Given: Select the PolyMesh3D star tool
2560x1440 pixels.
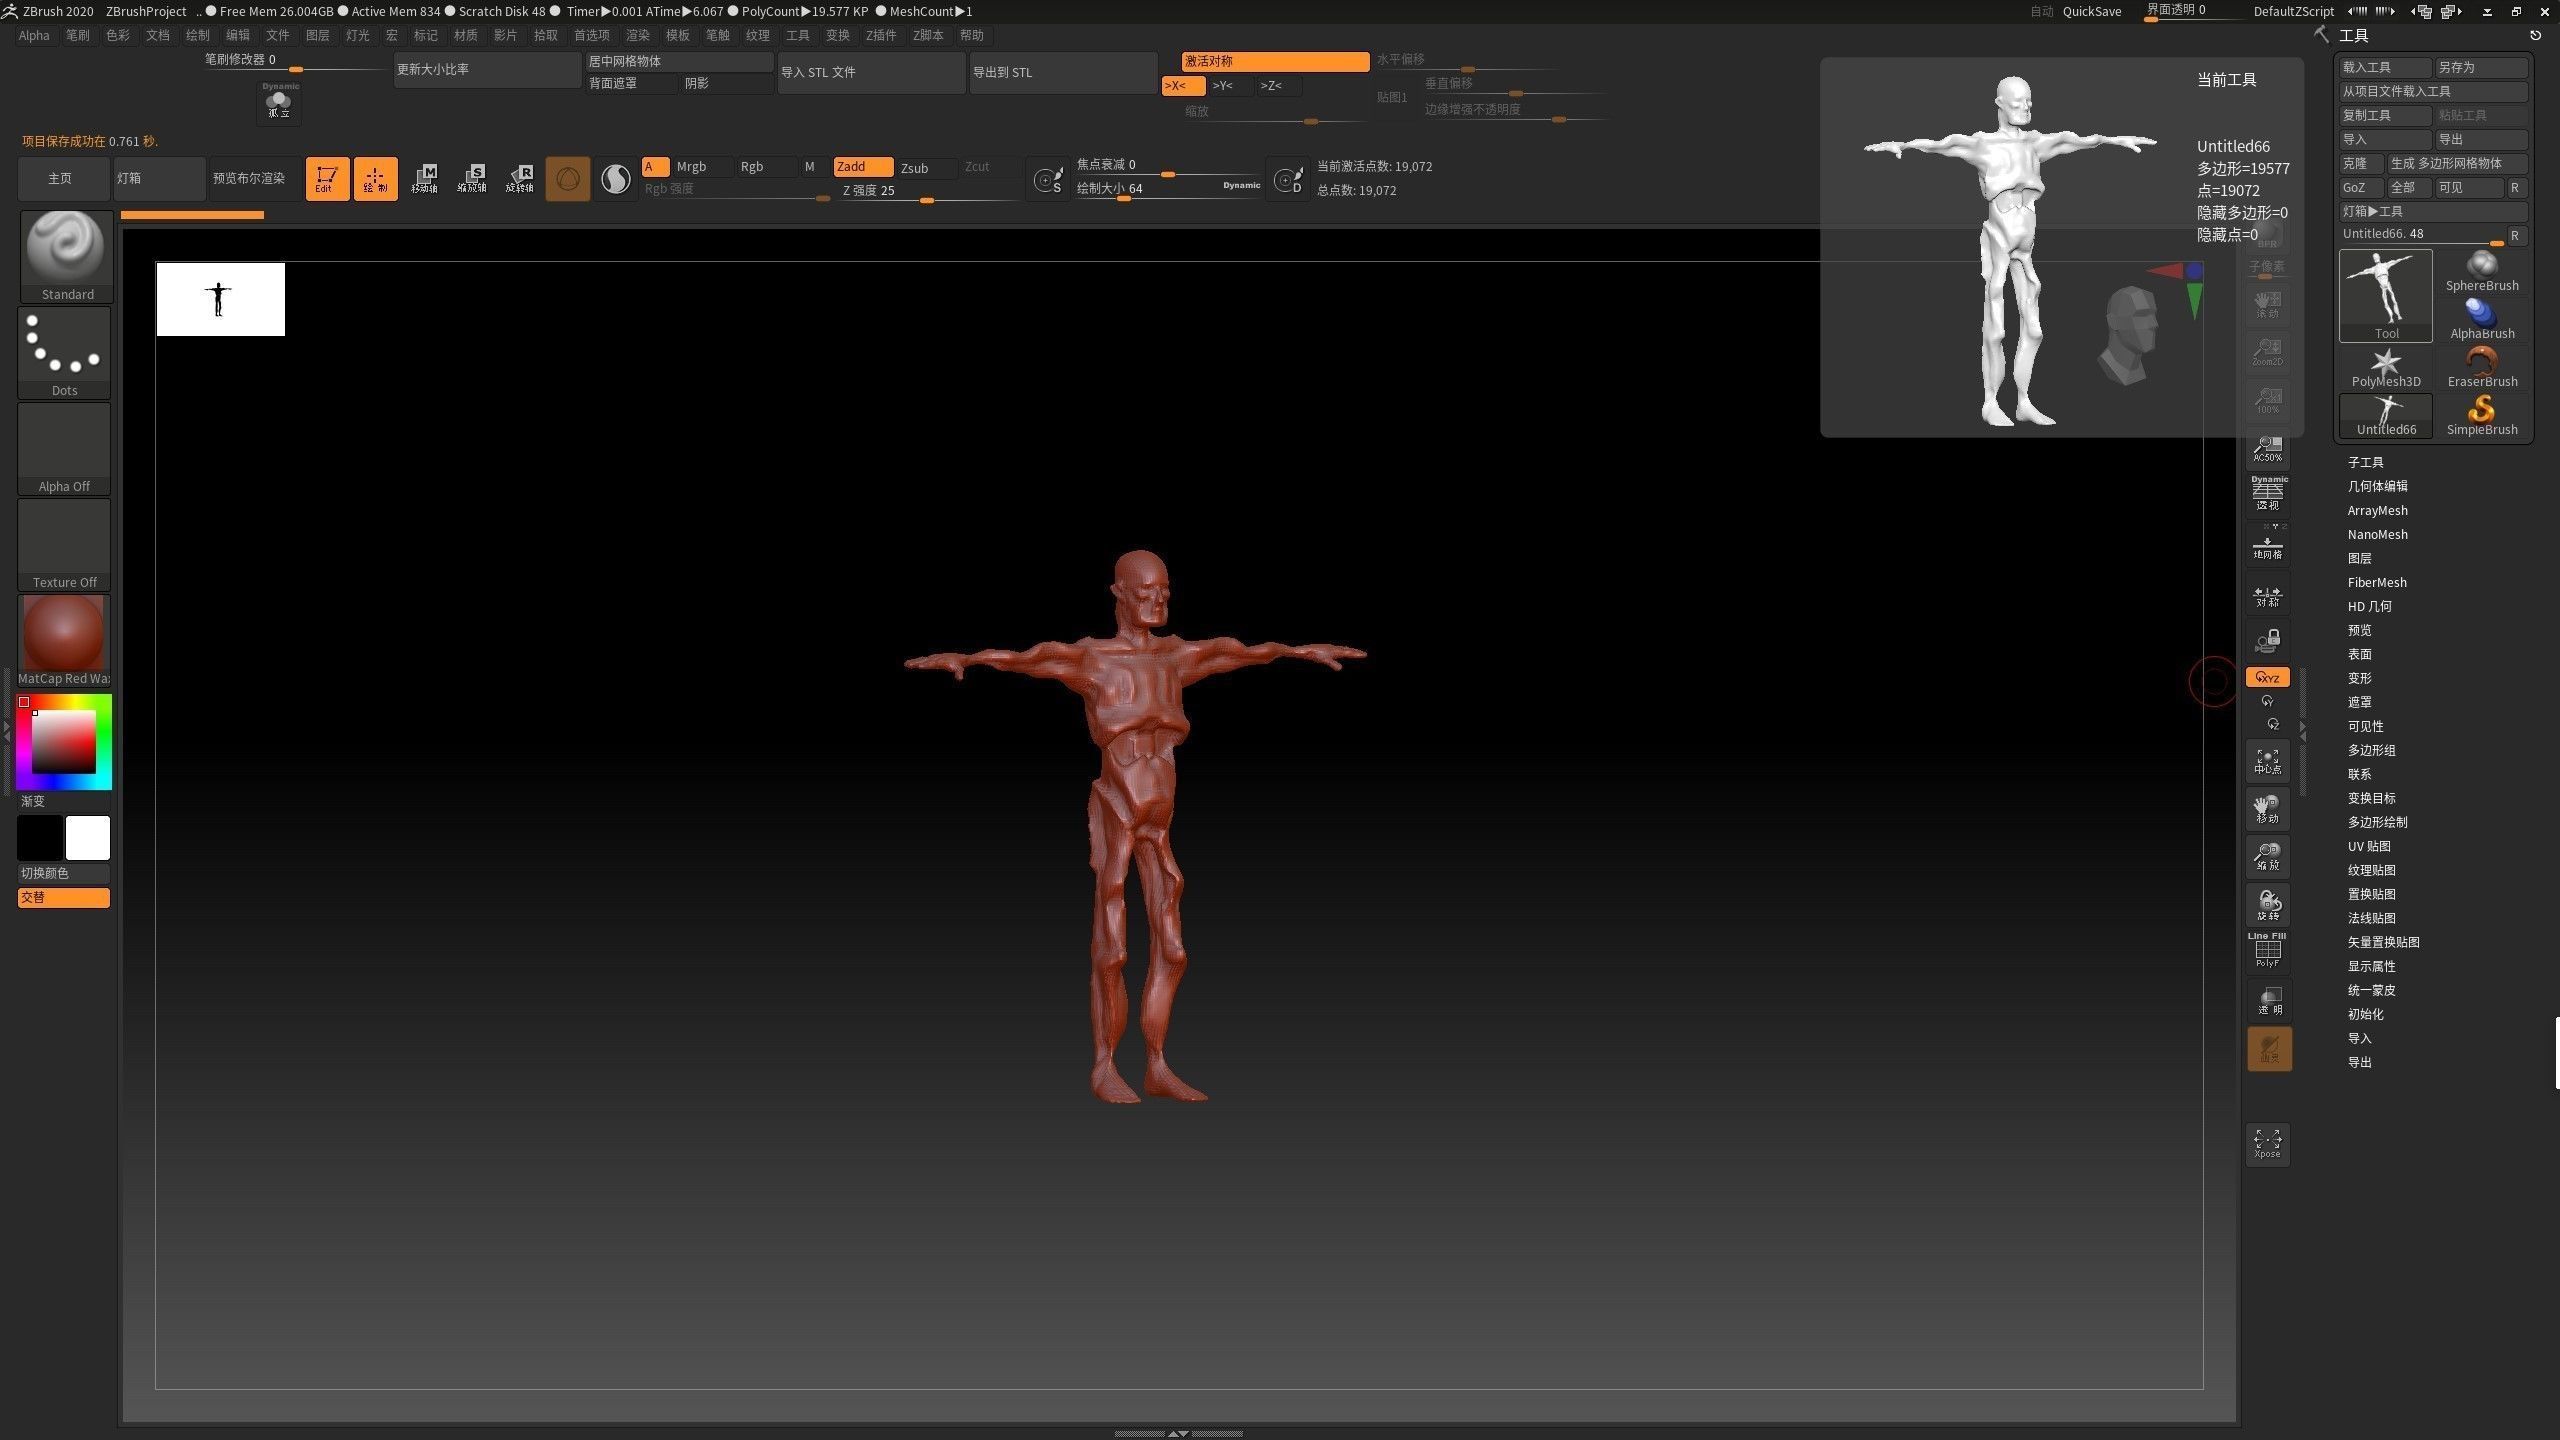Looking at the screenshot, I should click(x=2386, y=368).
